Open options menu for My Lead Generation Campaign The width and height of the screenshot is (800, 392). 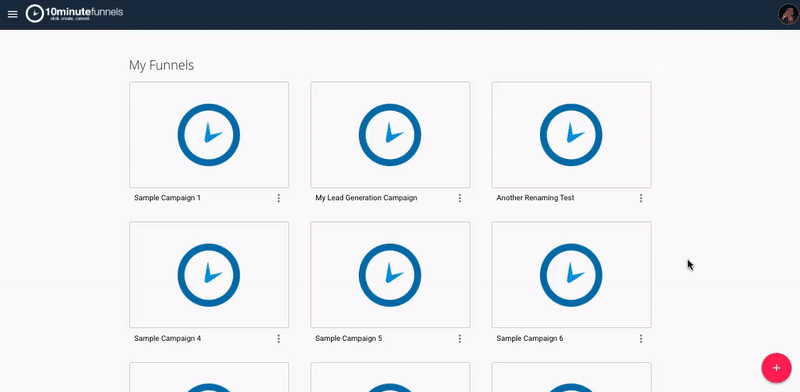[460, 198]
